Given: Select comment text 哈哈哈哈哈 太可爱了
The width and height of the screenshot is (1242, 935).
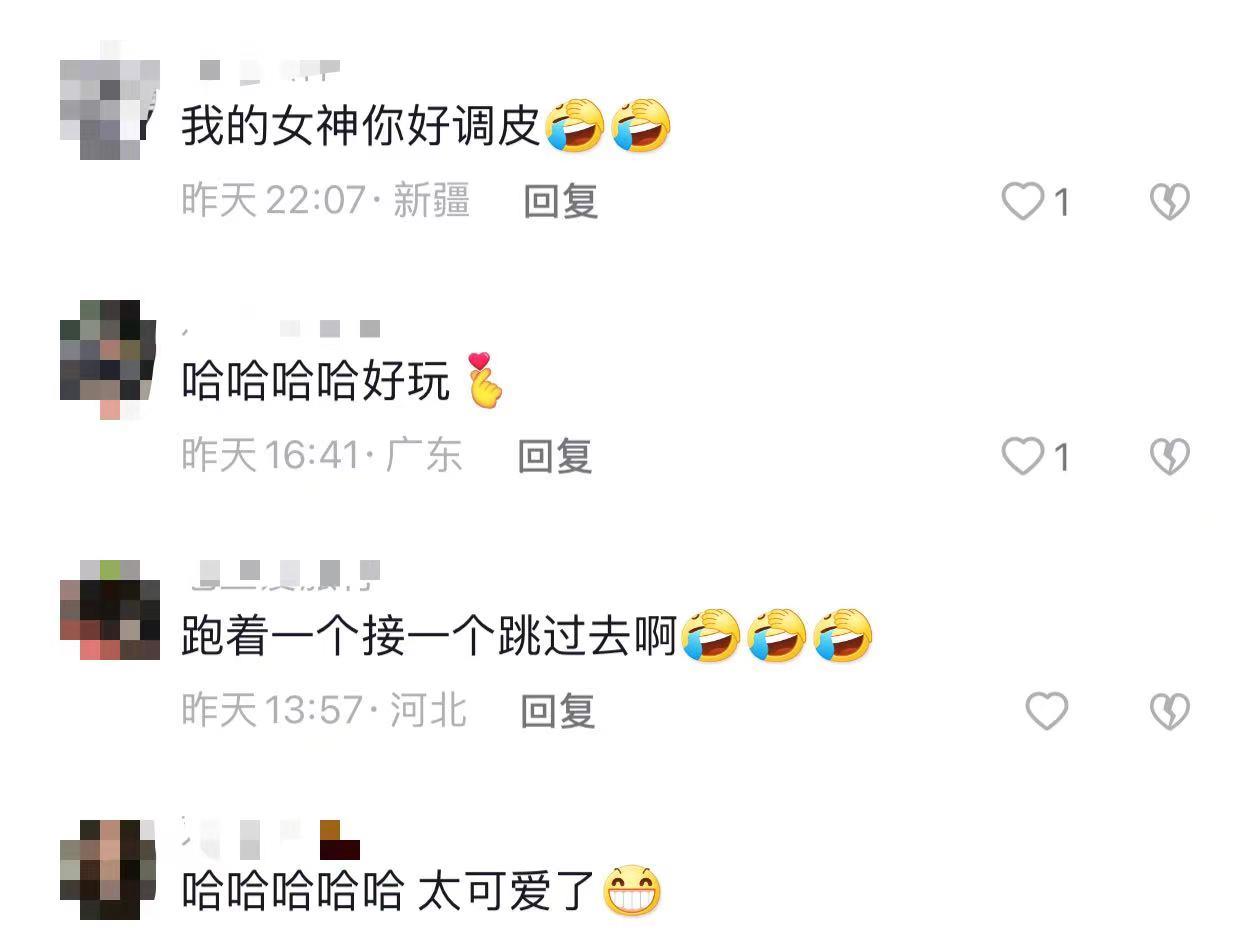Looking at the screenshot, I should 422,891.
